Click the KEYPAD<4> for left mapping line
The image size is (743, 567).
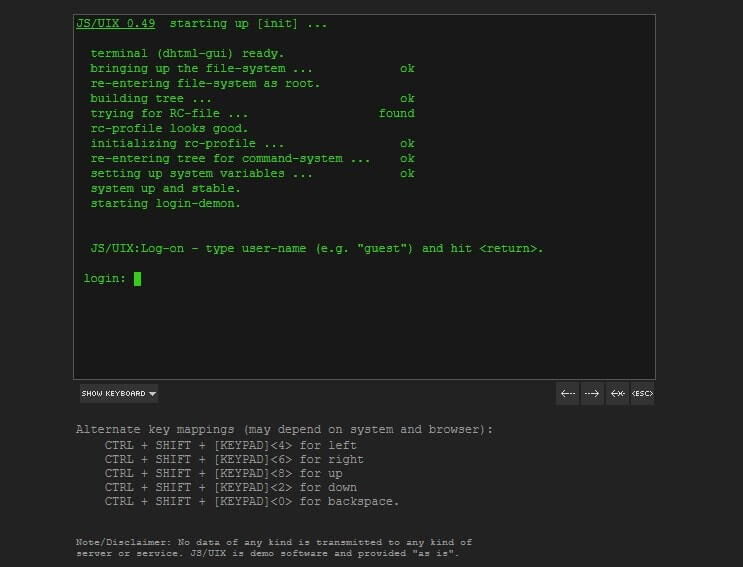230,446
